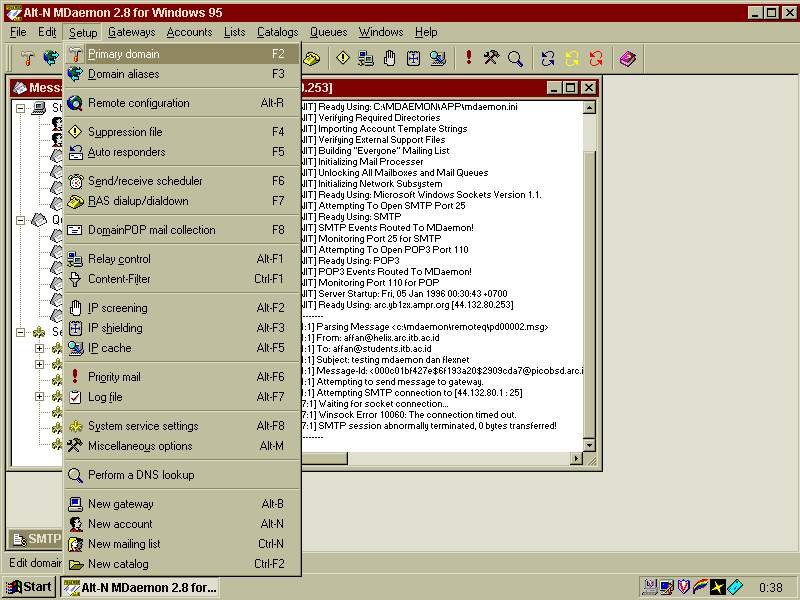
Task: Click the red exclamation Priority mail toolbar icon
Action: pyautogui.click(x=468, y=58)
